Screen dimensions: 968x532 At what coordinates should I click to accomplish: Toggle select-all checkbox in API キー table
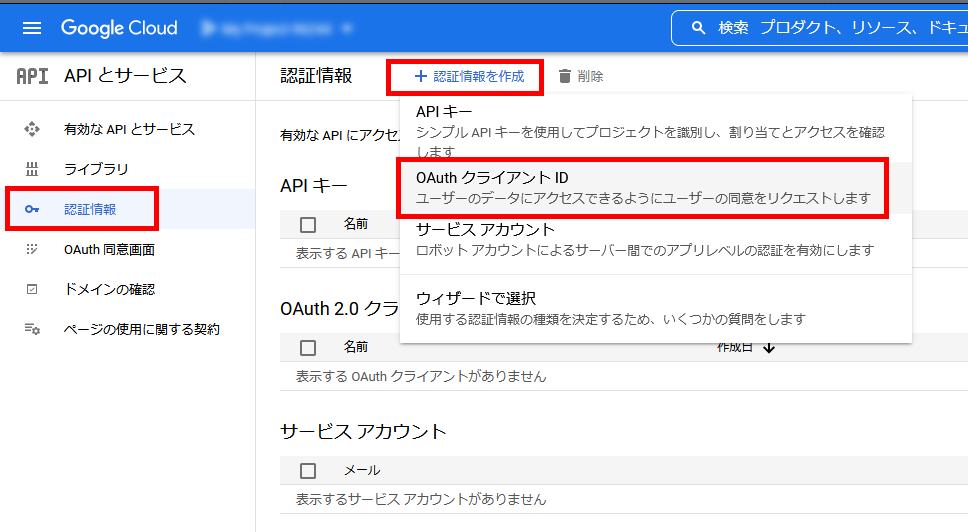307,225
